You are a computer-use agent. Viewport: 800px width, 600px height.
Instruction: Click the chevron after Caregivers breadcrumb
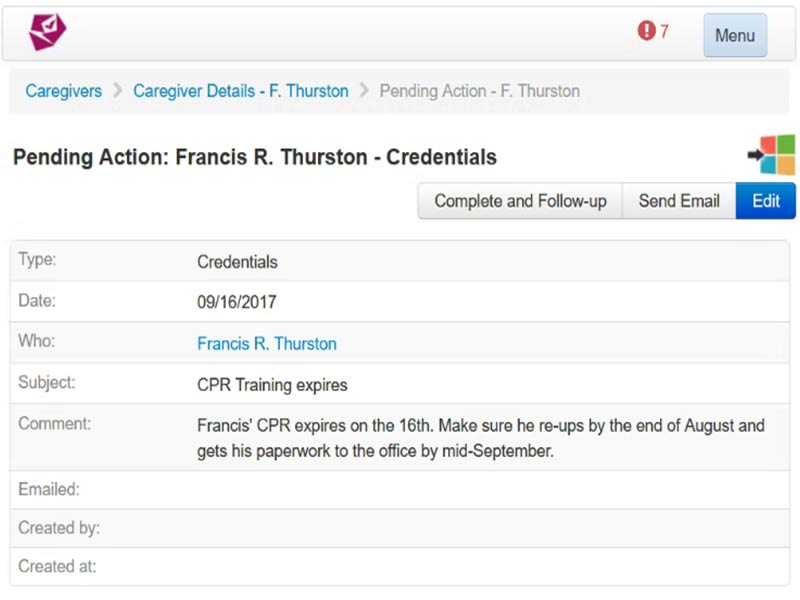tap(117, 91)
